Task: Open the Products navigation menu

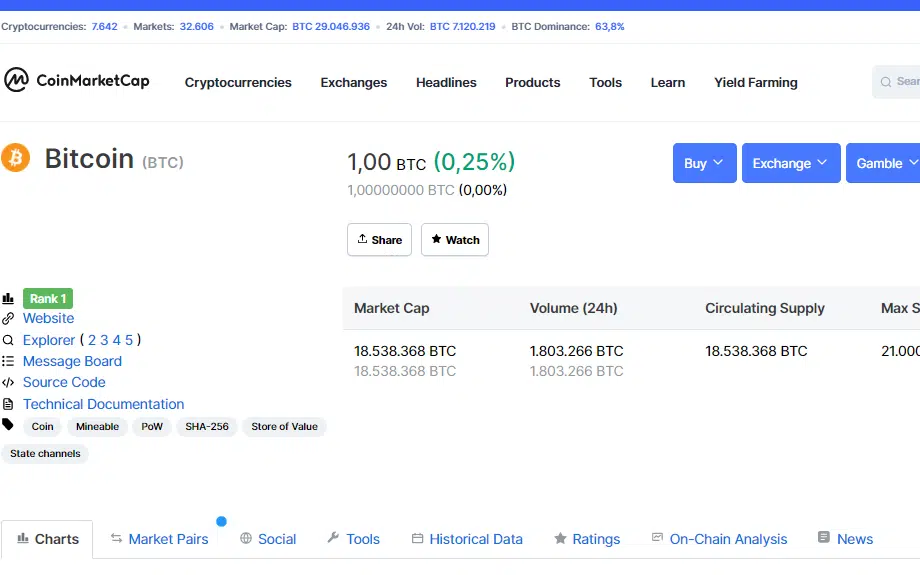Action: click(x=533, y=83)
